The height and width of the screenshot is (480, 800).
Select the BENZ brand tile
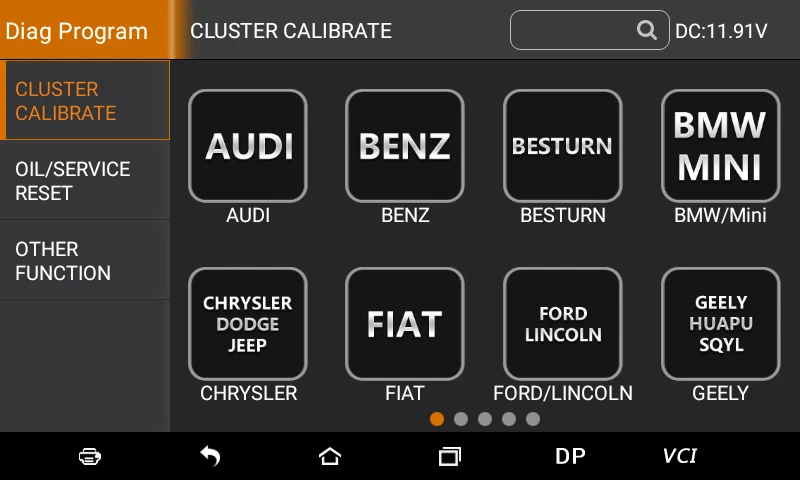[x=405, y=146]
